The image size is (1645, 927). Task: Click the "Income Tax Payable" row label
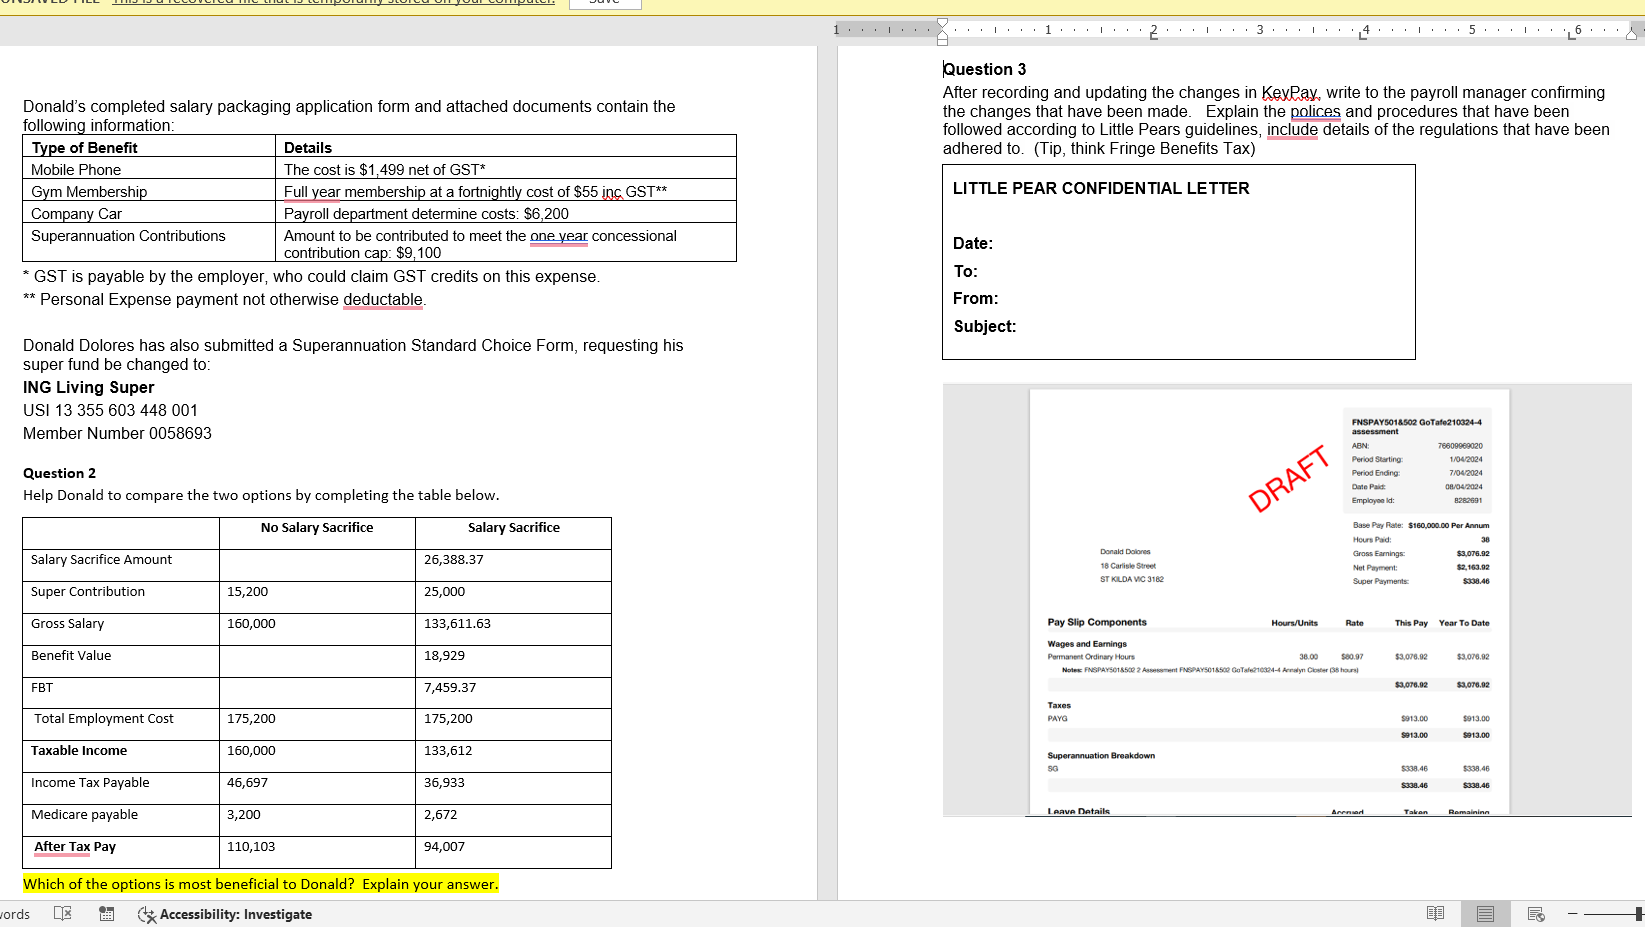(x=90, y=782)
